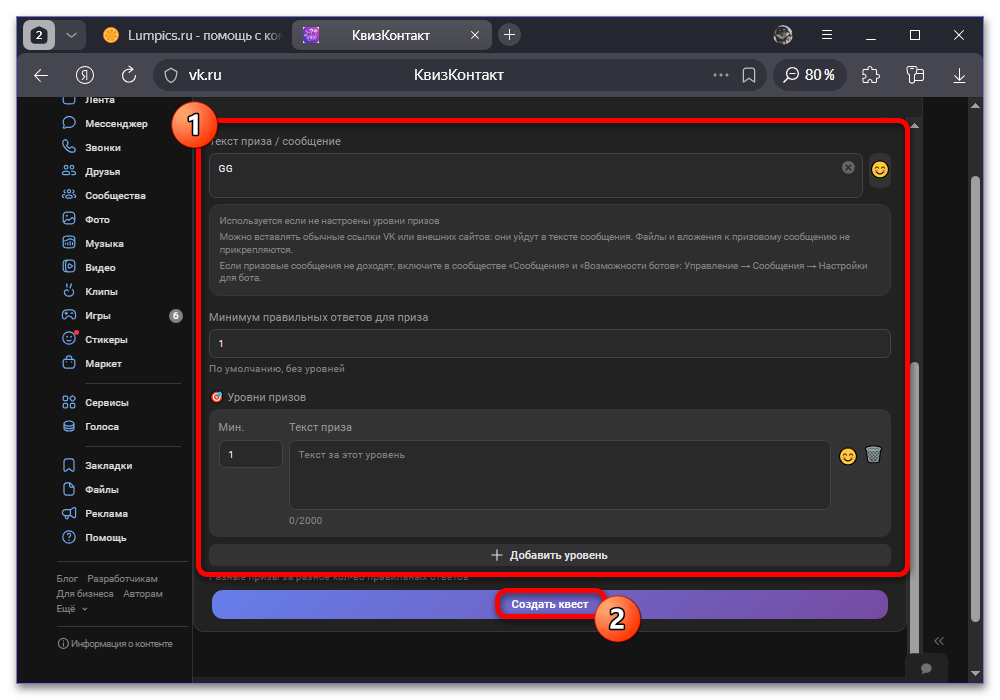Open browser hamburger menu
Viewport: 1000px width, 700px height.
827,35
